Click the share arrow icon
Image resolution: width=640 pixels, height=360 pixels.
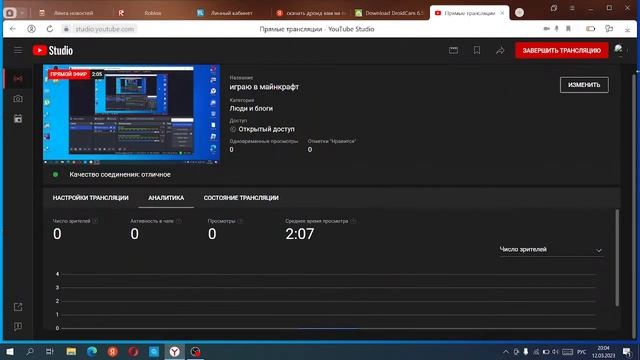click(x=500, y=51)
